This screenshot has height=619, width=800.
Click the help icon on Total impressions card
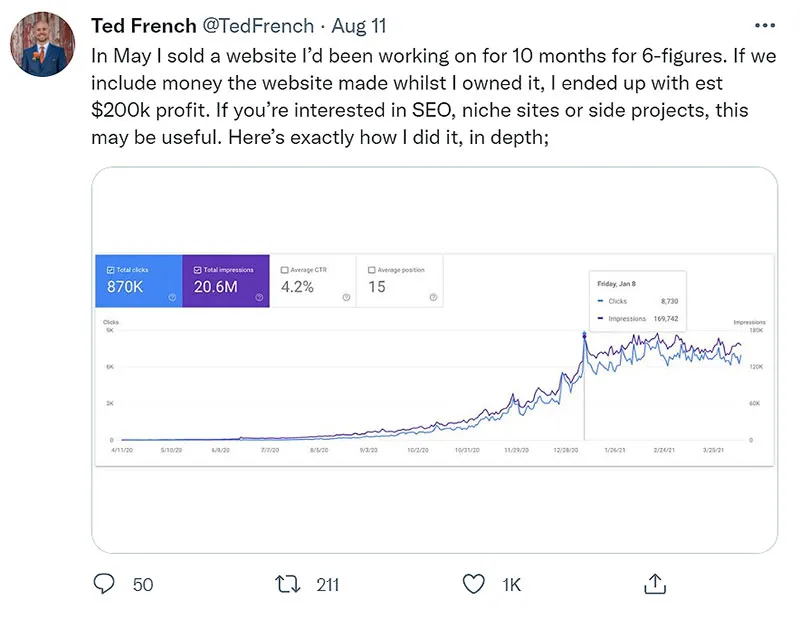pyautogui.click(x=258, y=295)
